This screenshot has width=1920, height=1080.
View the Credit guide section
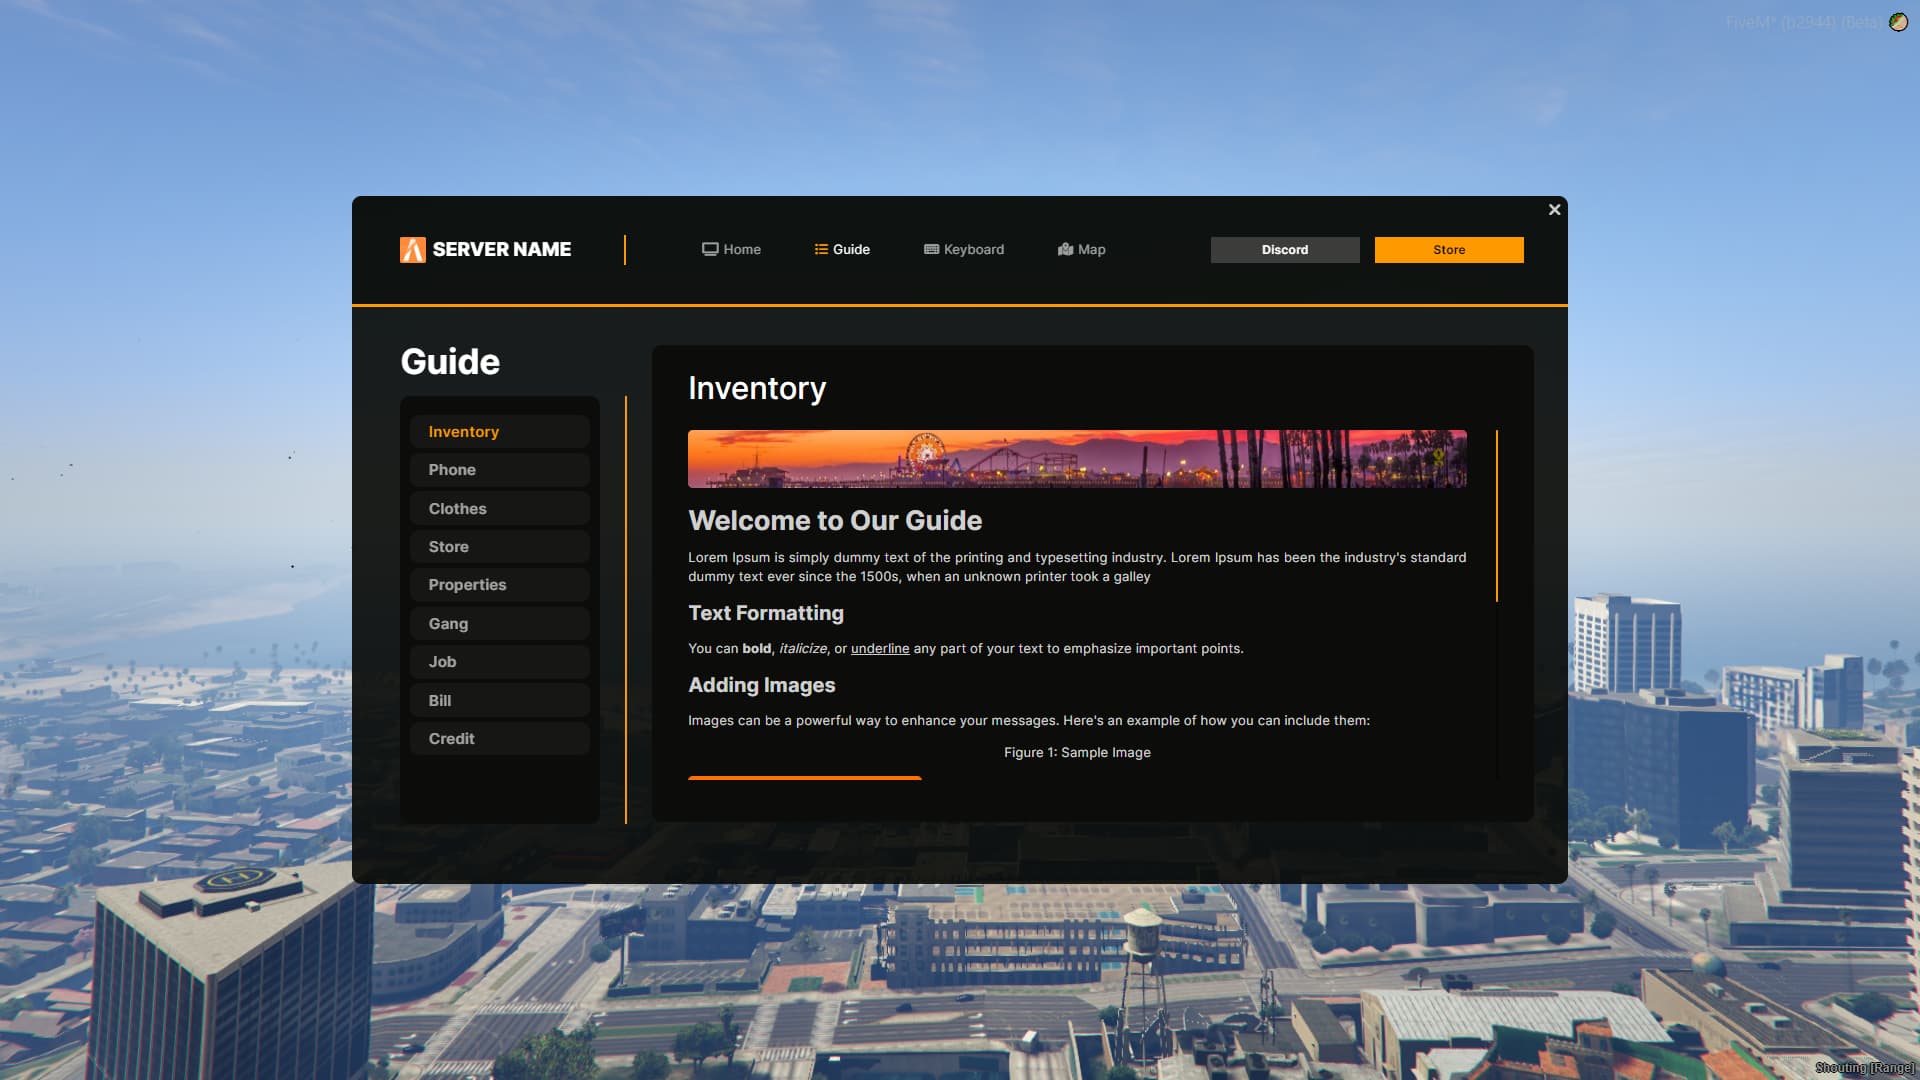click(499, 739)
